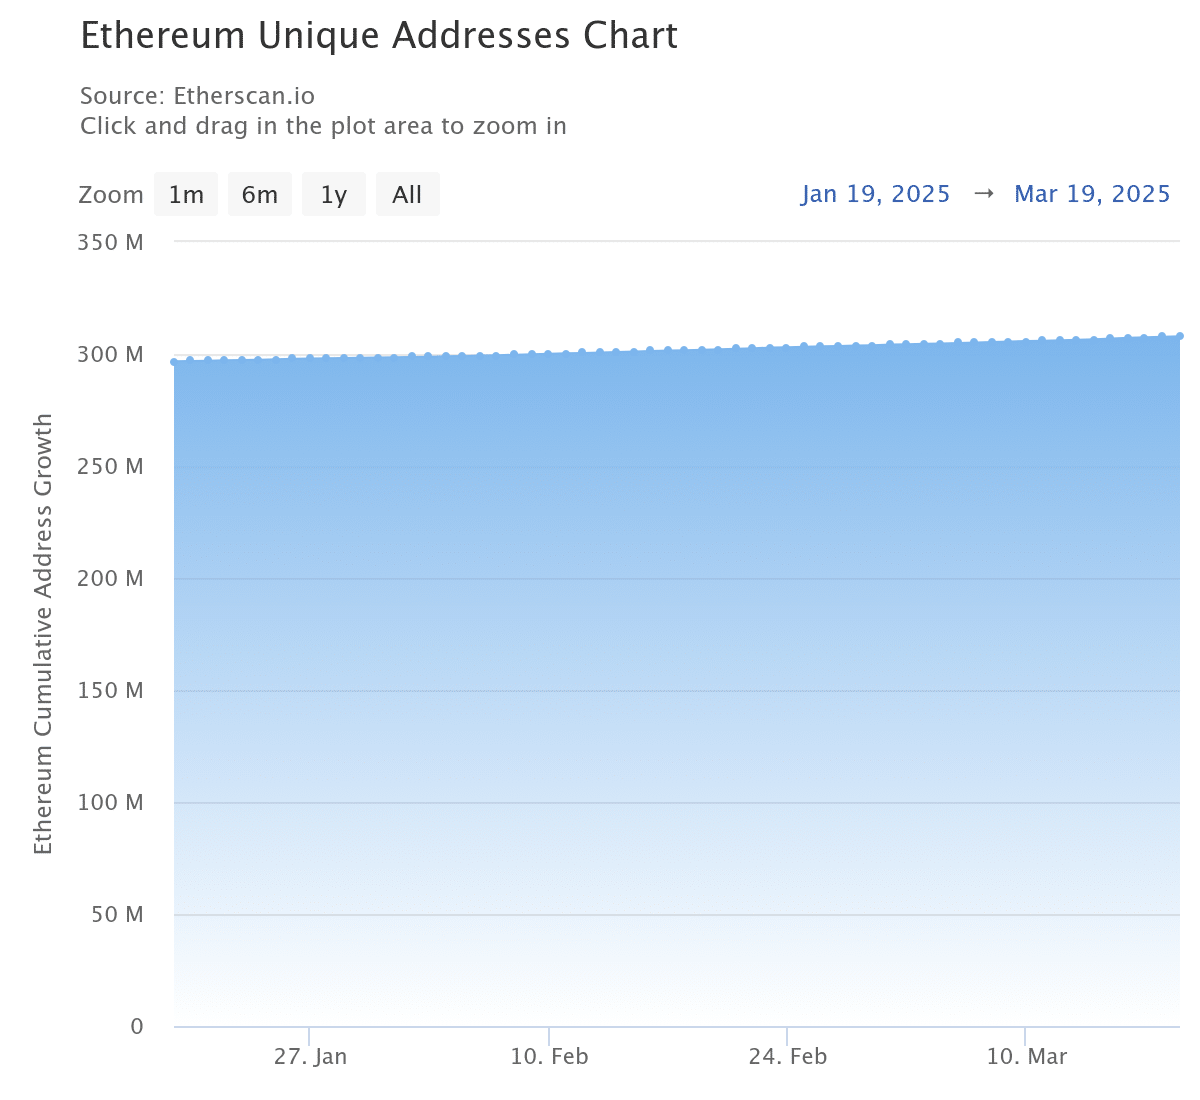
Task: Click the 10. Feb x-axis label
Action: (549, 1057)
